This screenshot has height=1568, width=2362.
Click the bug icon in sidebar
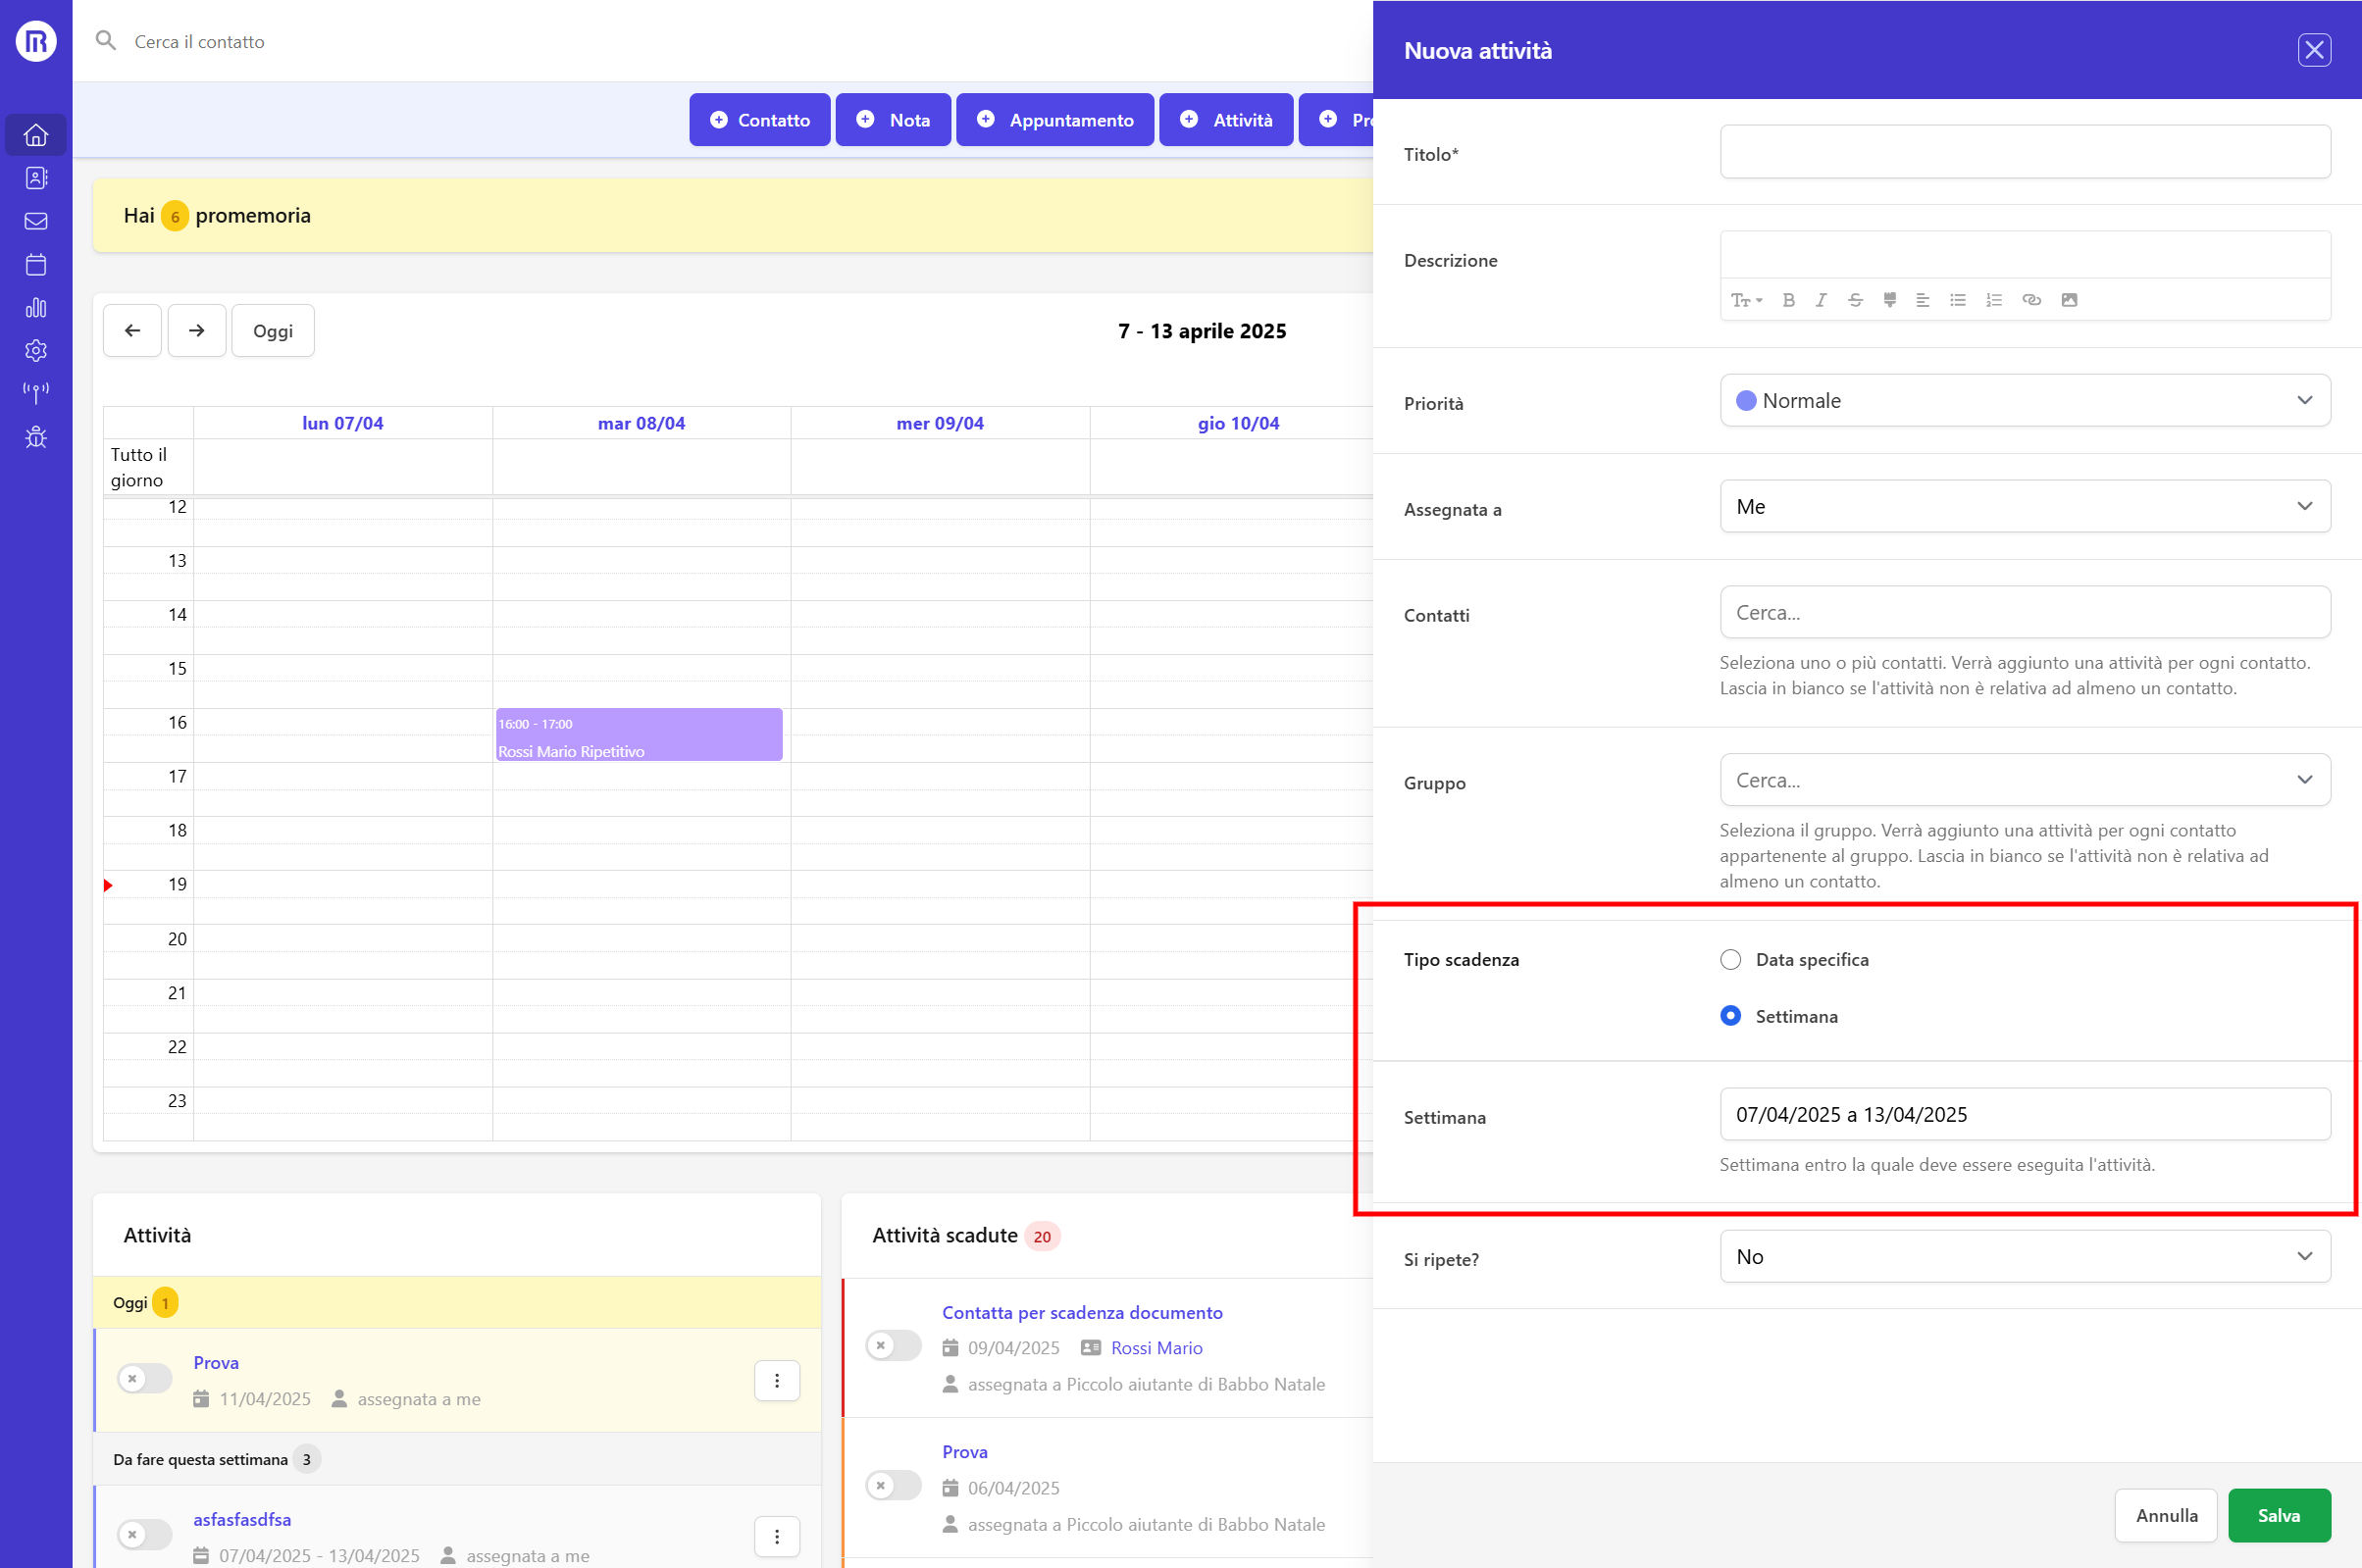tap(36, 437)
